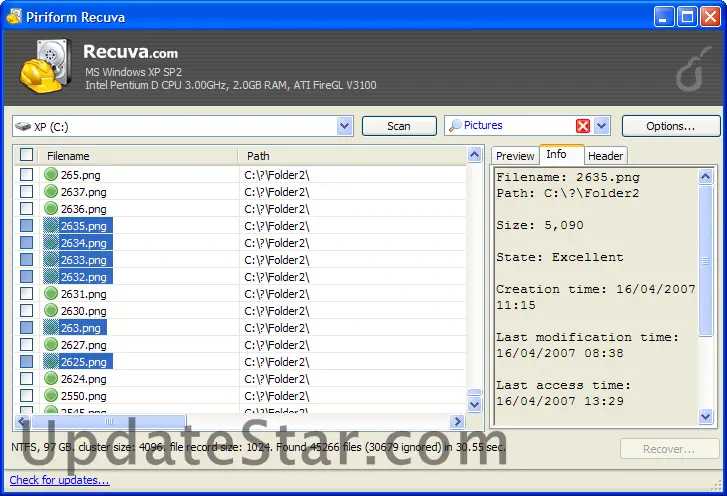Click the green status icon for 2637.png
This screenshot has width=727, height=496.
point(51,191)
